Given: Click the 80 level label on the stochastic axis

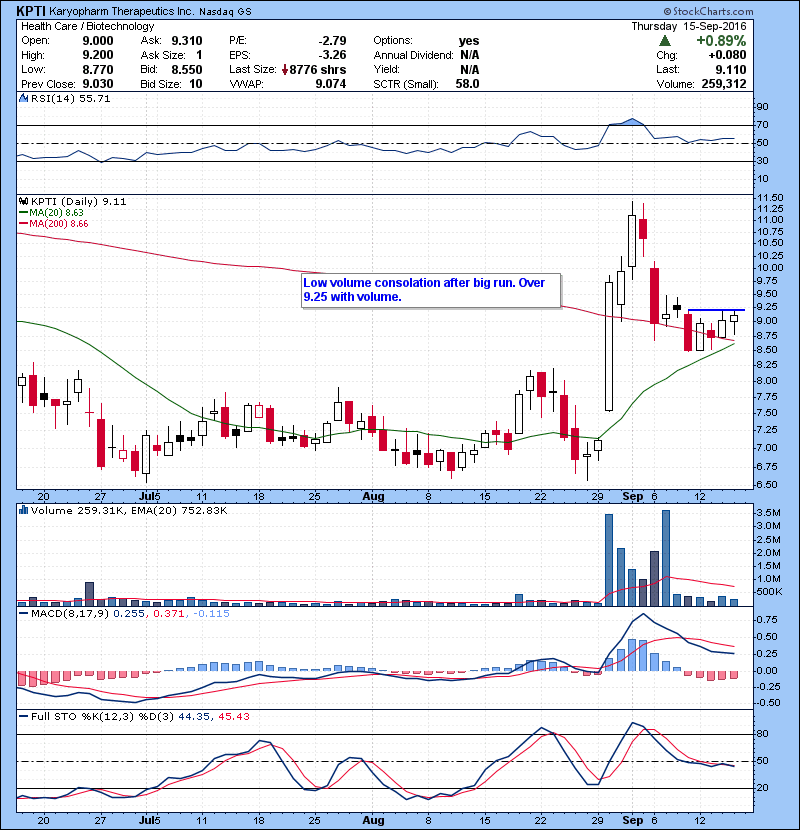Looking at the screenshot, I should coord(763,734).
